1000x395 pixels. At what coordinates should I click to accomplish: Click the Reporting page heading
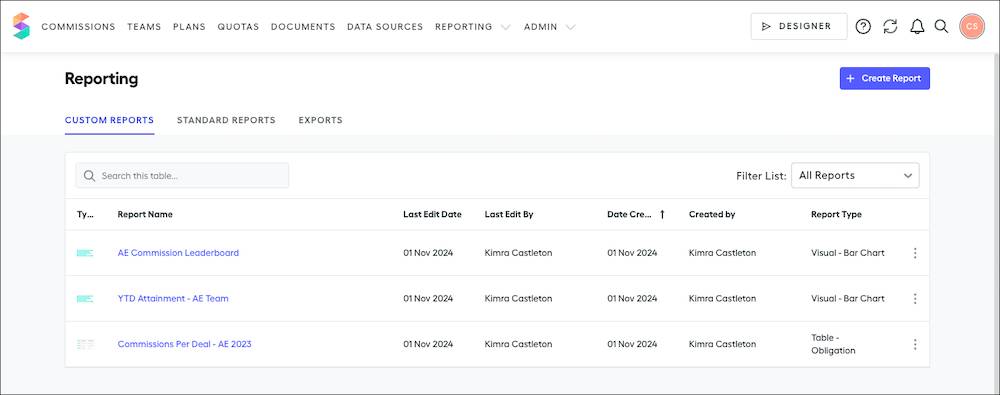(101, 79)
